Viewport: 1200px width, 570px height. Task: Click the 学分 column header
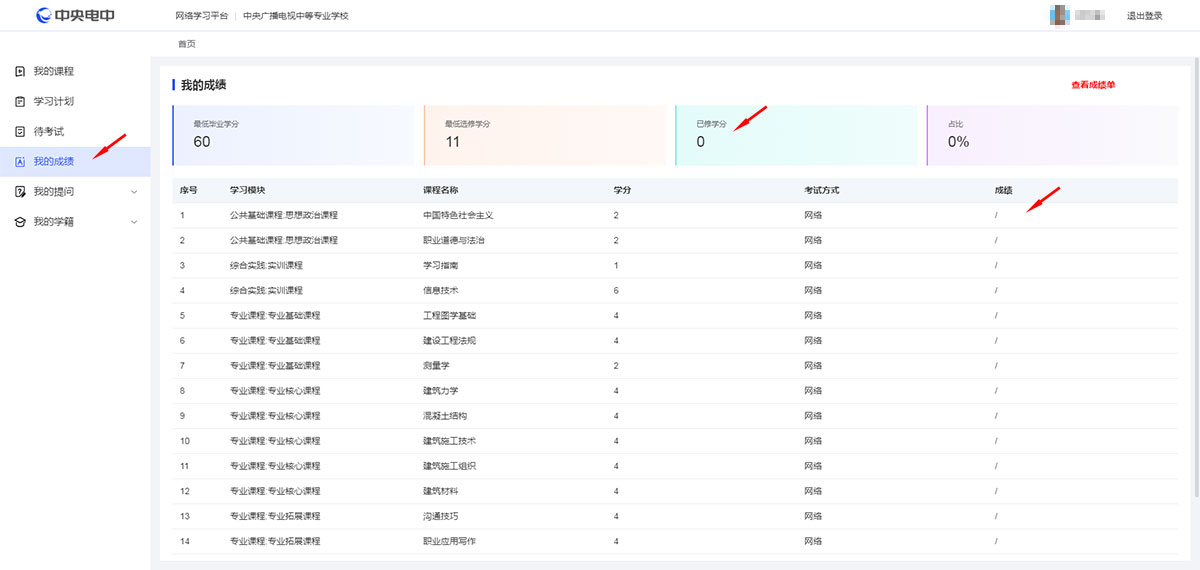[622, 190]
